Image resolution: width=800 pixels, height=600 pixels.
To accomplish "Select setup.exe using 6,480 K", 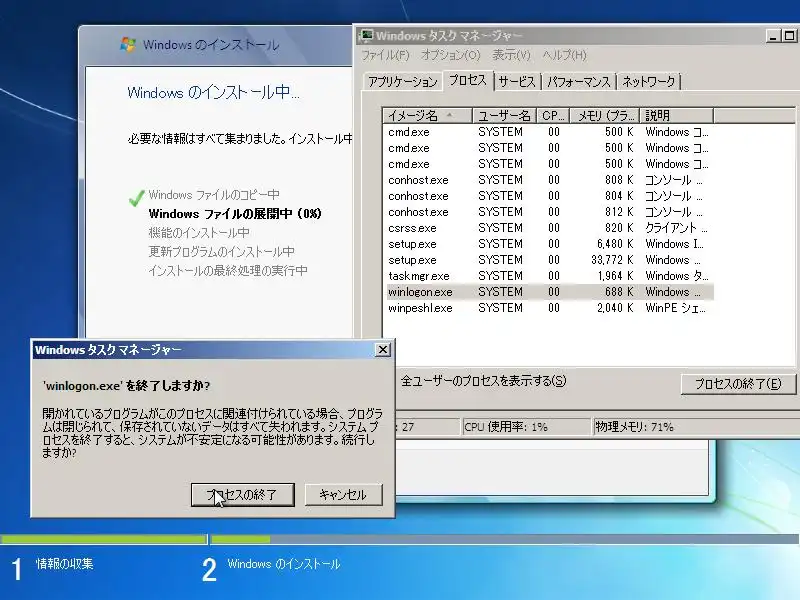I will point(548,244).
